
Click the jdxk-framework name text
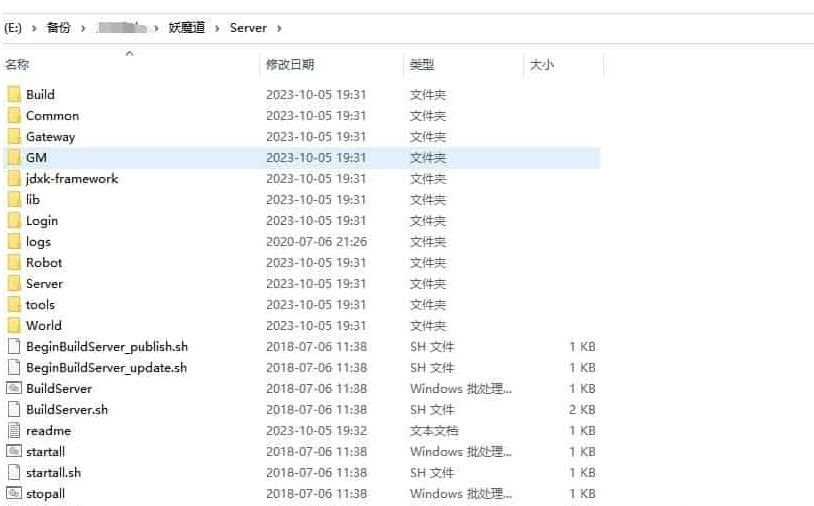[x=72, y=179]
